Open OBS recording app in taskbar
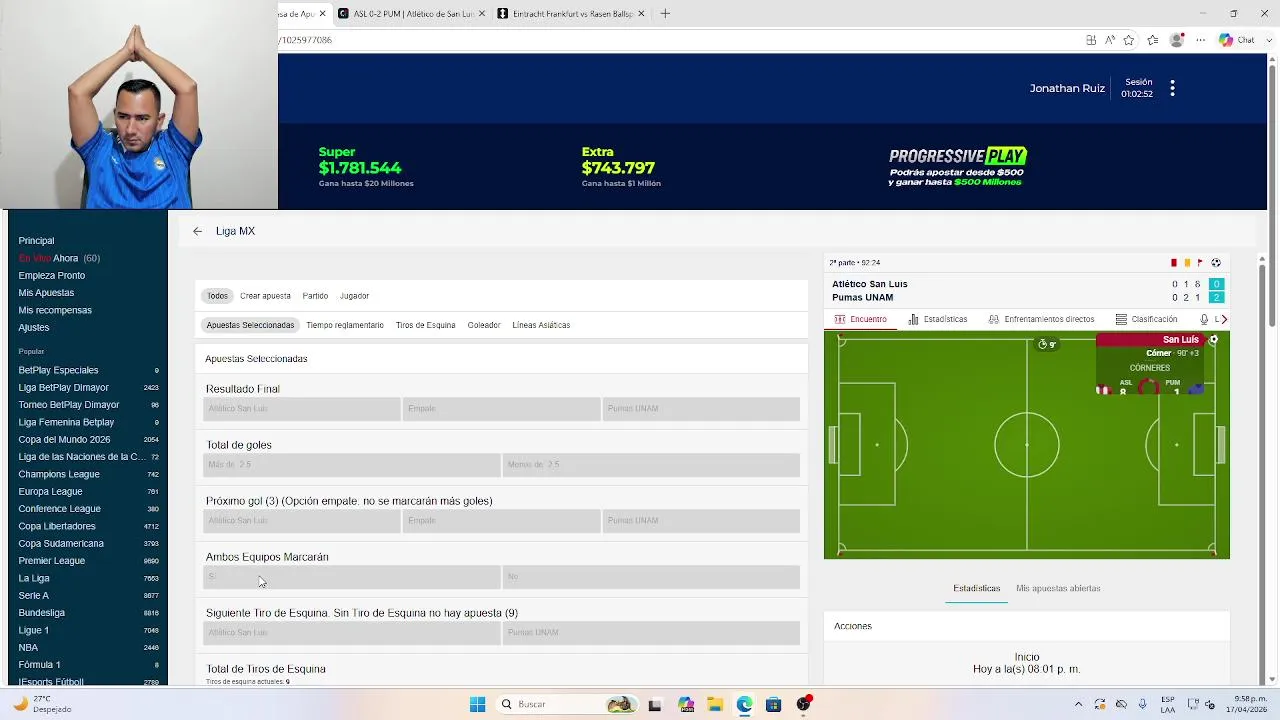The height and width of the screenshot is (720, 1280). 803,704
